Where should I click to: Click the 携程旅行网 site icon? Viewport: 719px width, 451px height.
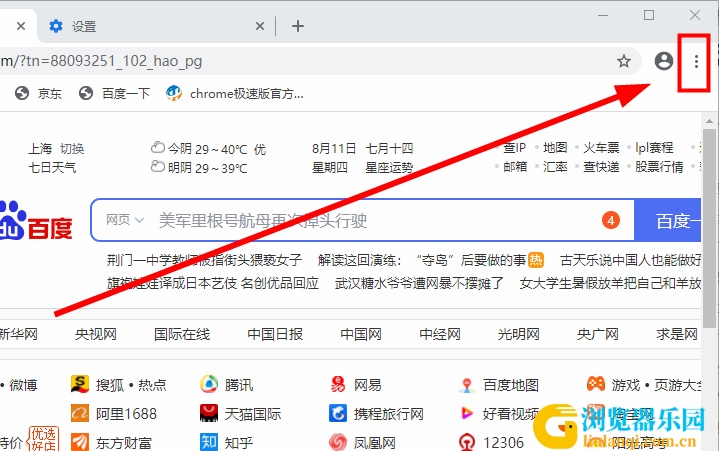point(338,413)
